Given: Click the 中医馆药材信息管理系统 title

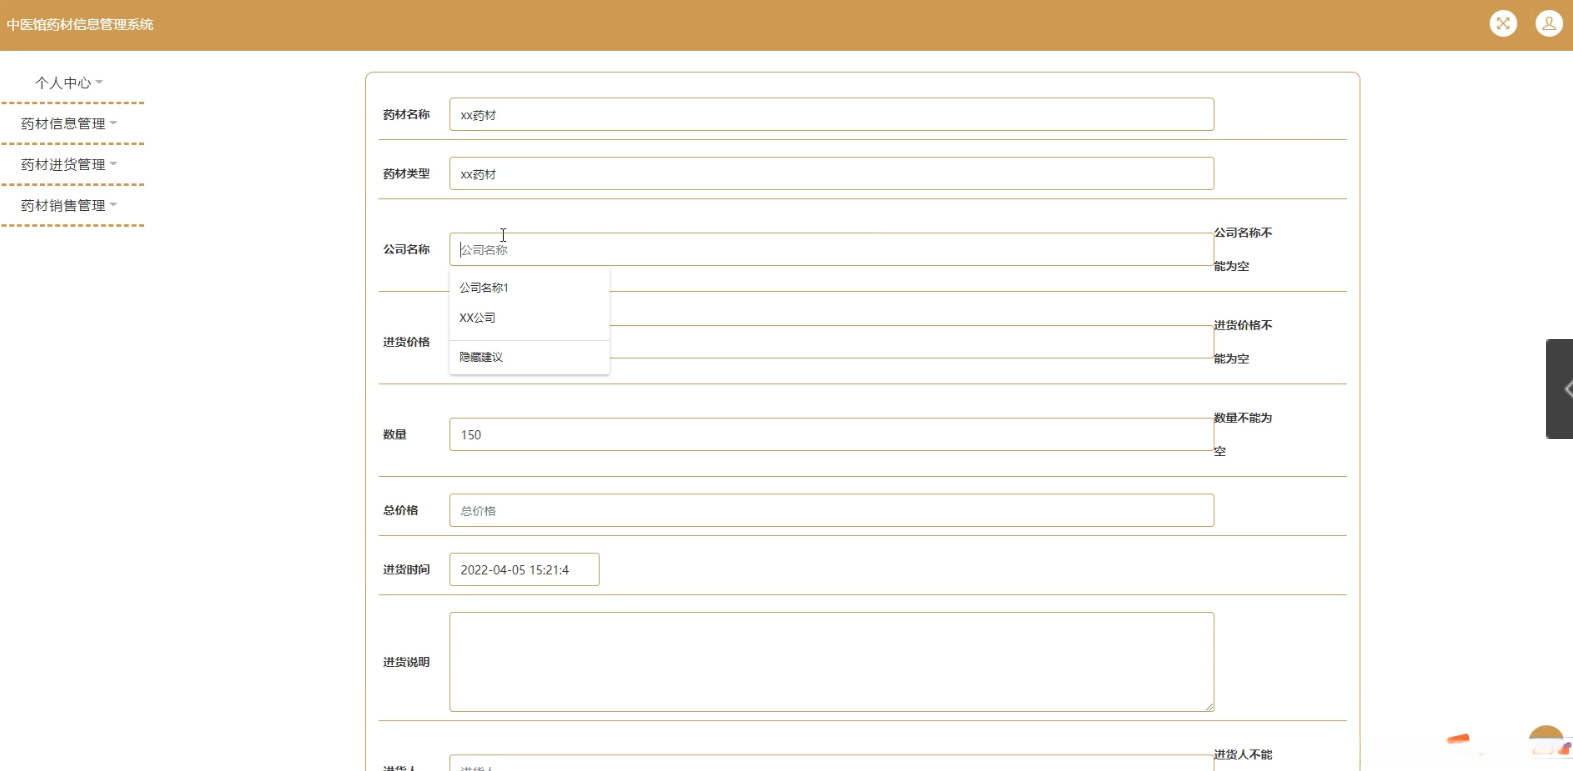Looking at the screenshot, I should point(80,24).
